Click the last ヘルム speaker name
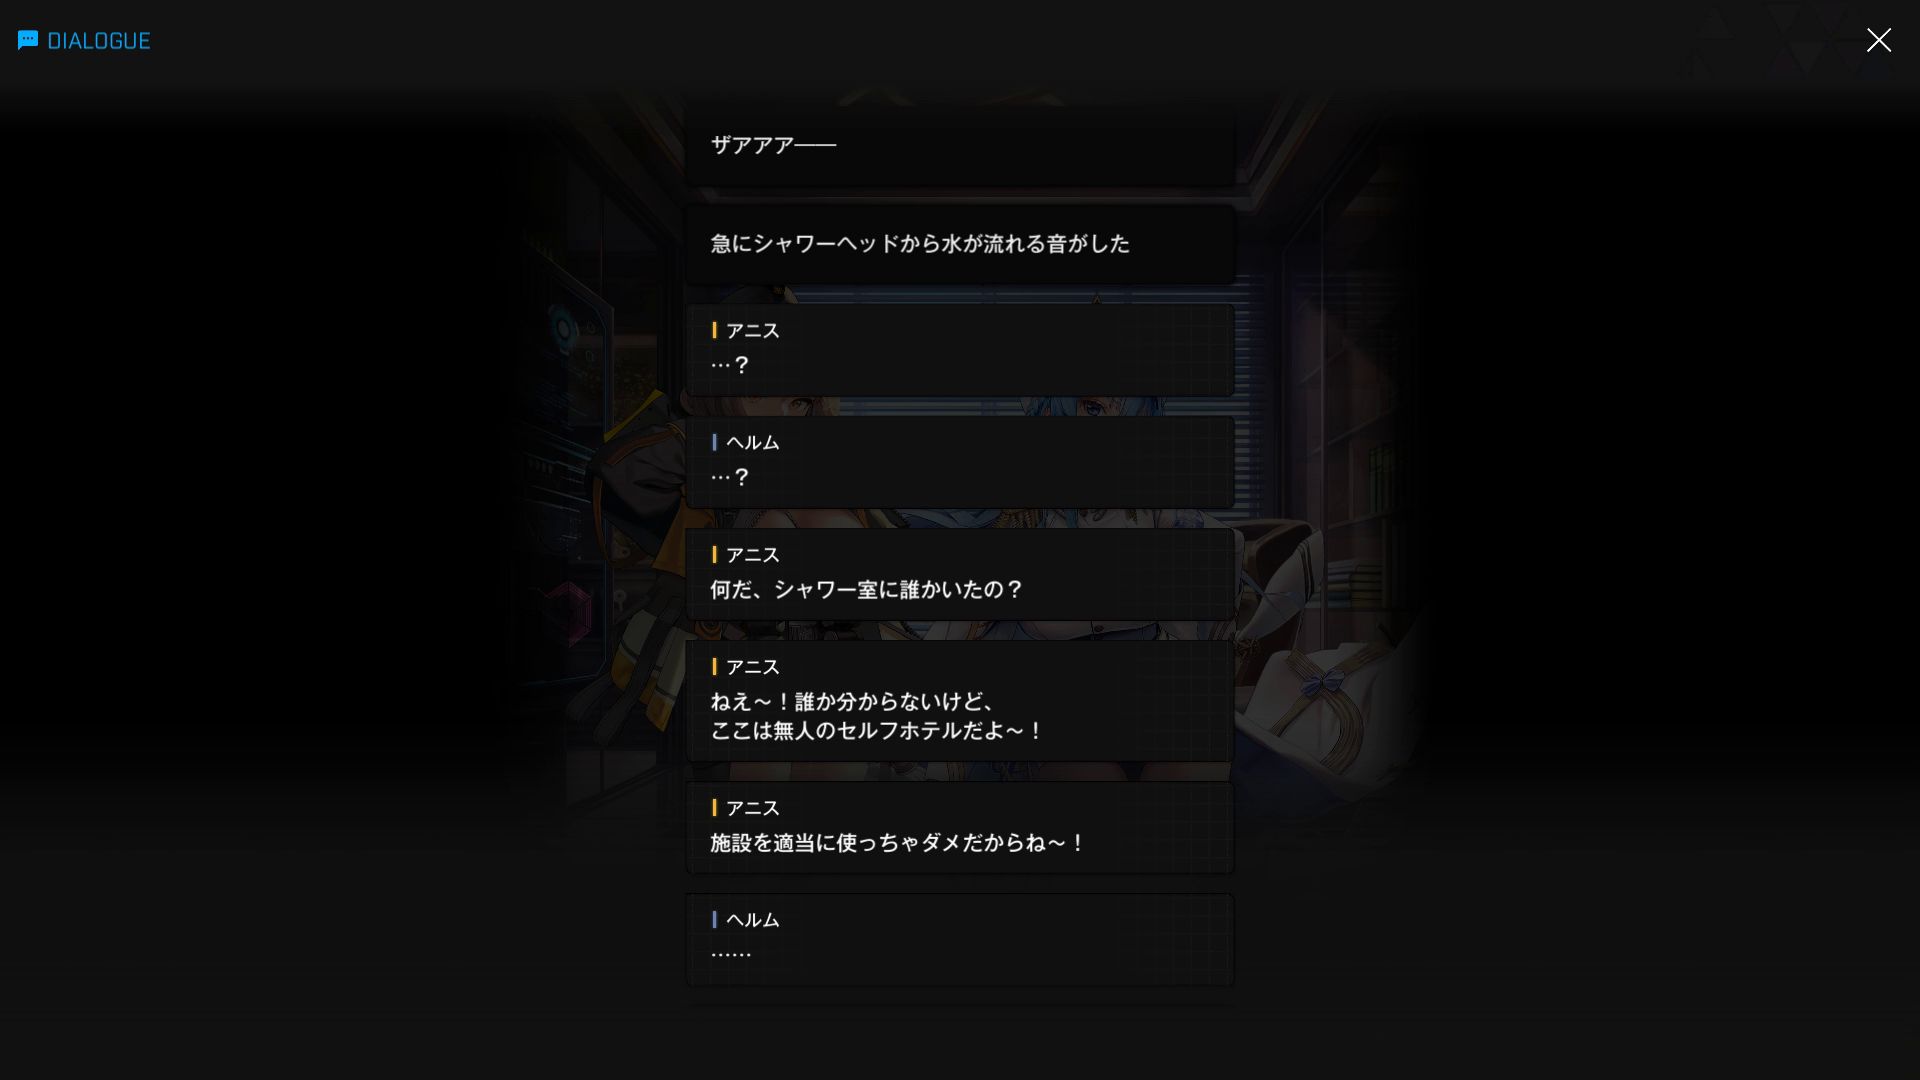The height and width of the screenshot is (1080, 1920). pyautogui.click(x=753, y=920)
